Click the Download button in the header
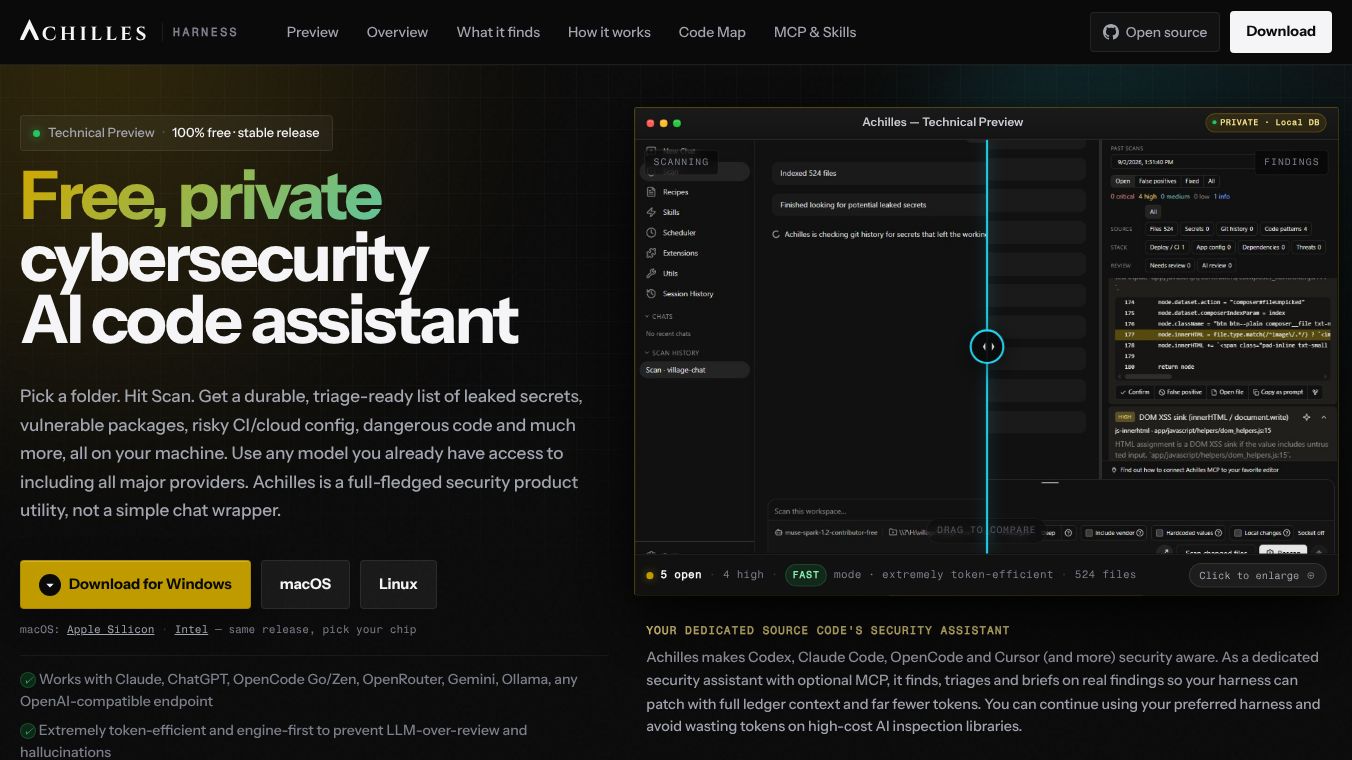1352x760 pixels. 1281,31
